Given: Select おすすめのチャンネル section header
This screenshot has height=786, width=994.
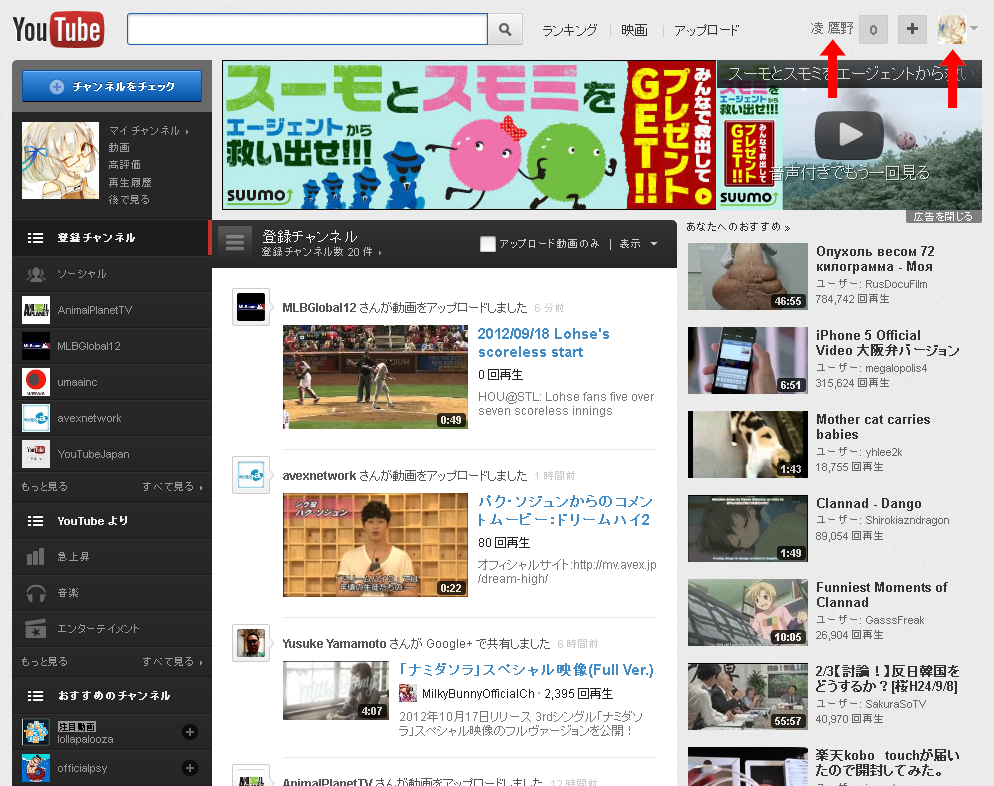Looking at the screenshot, I should point(112,695).
